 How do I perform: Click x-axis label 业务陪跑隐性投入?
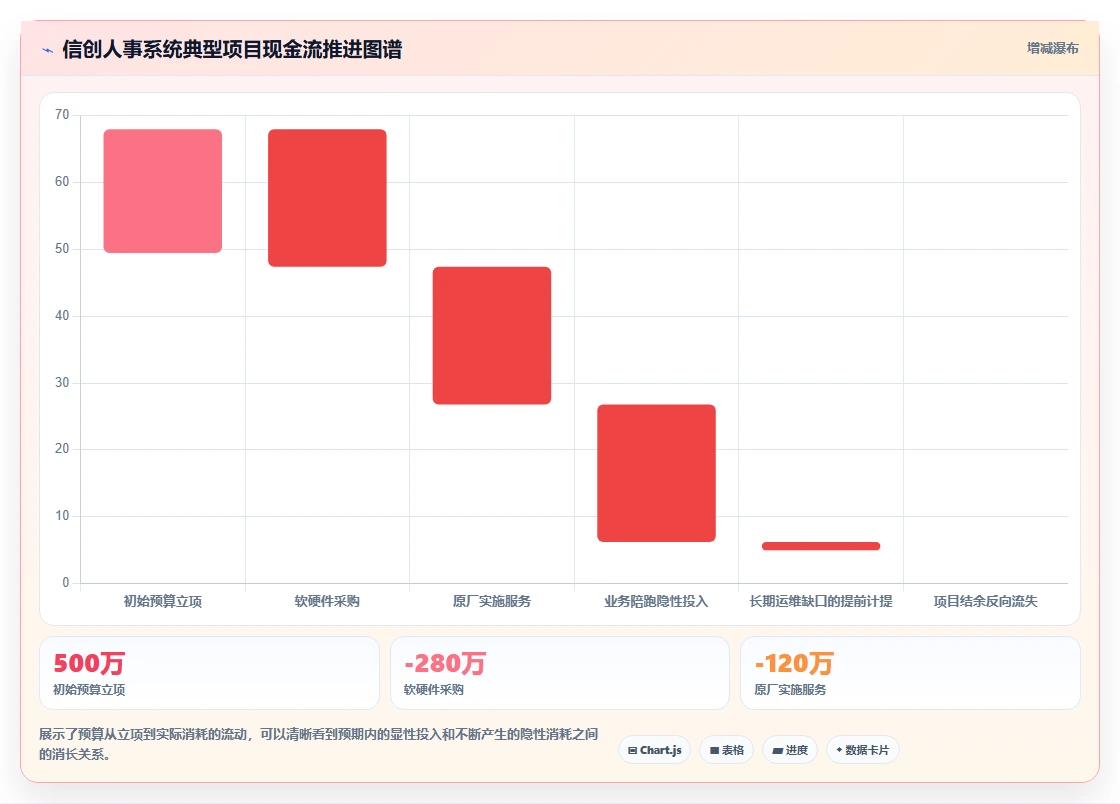pyautogui.click(x=656, y=601)
